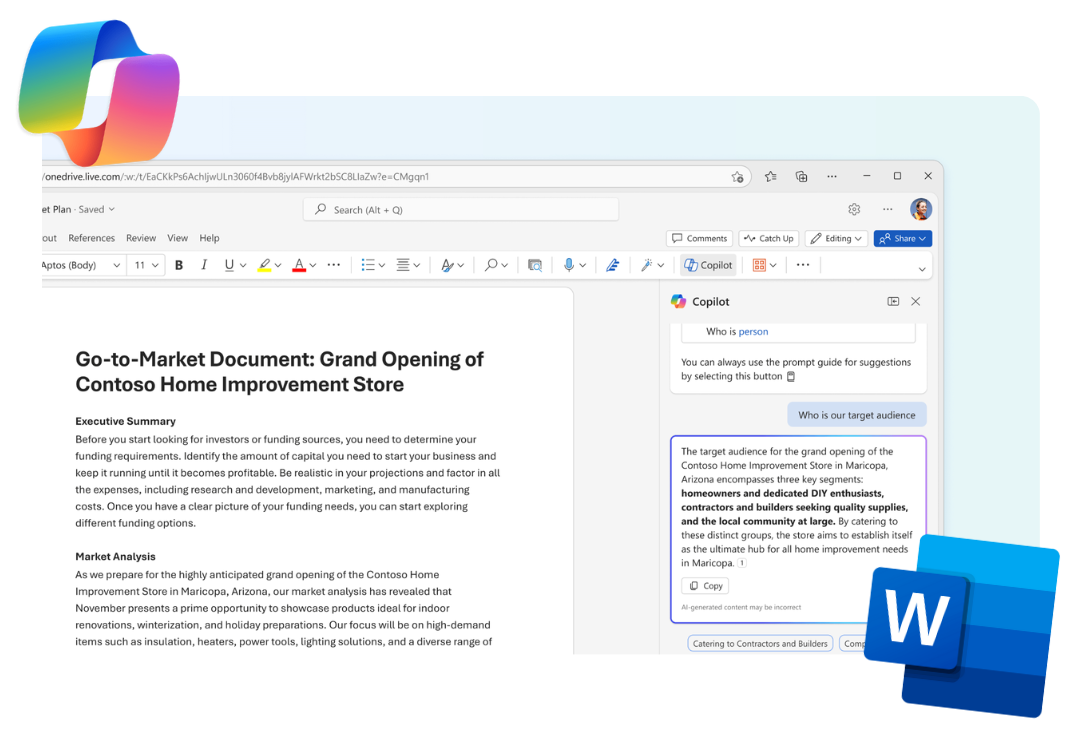The image size is (1080, 733).
Task: Toggle the Copilot ribbon button
Action: [x=708, y=265]
